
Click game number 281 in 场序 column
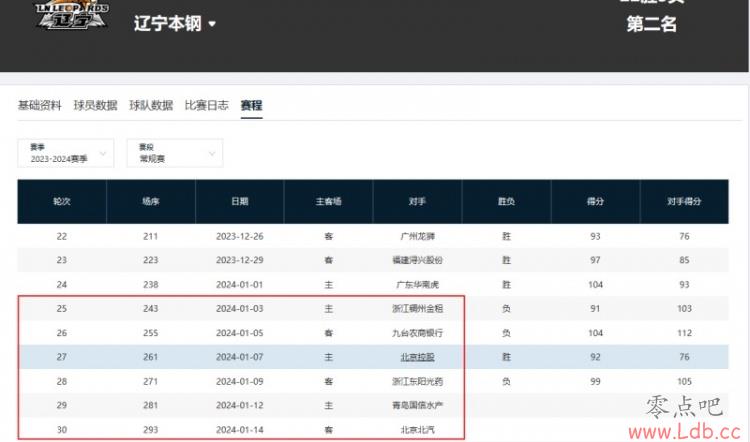(x=151, y=405)
